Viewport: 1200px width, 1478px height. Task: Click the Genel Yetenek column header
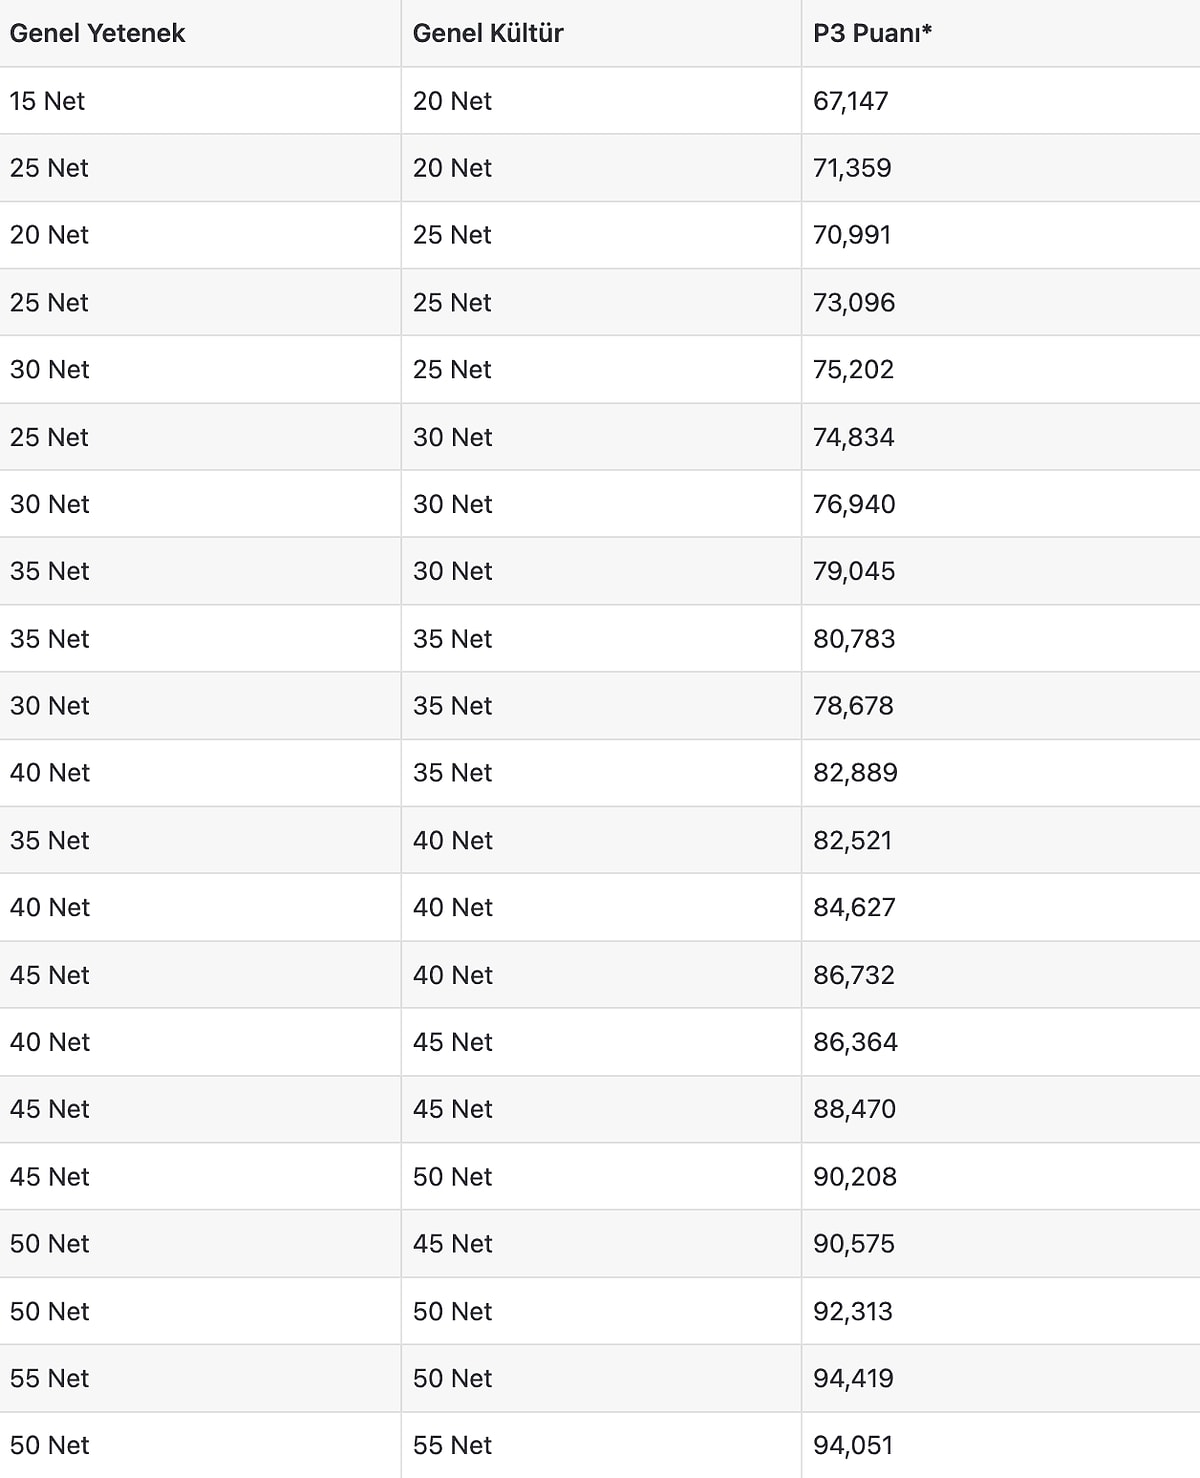(x=97, y=33)
